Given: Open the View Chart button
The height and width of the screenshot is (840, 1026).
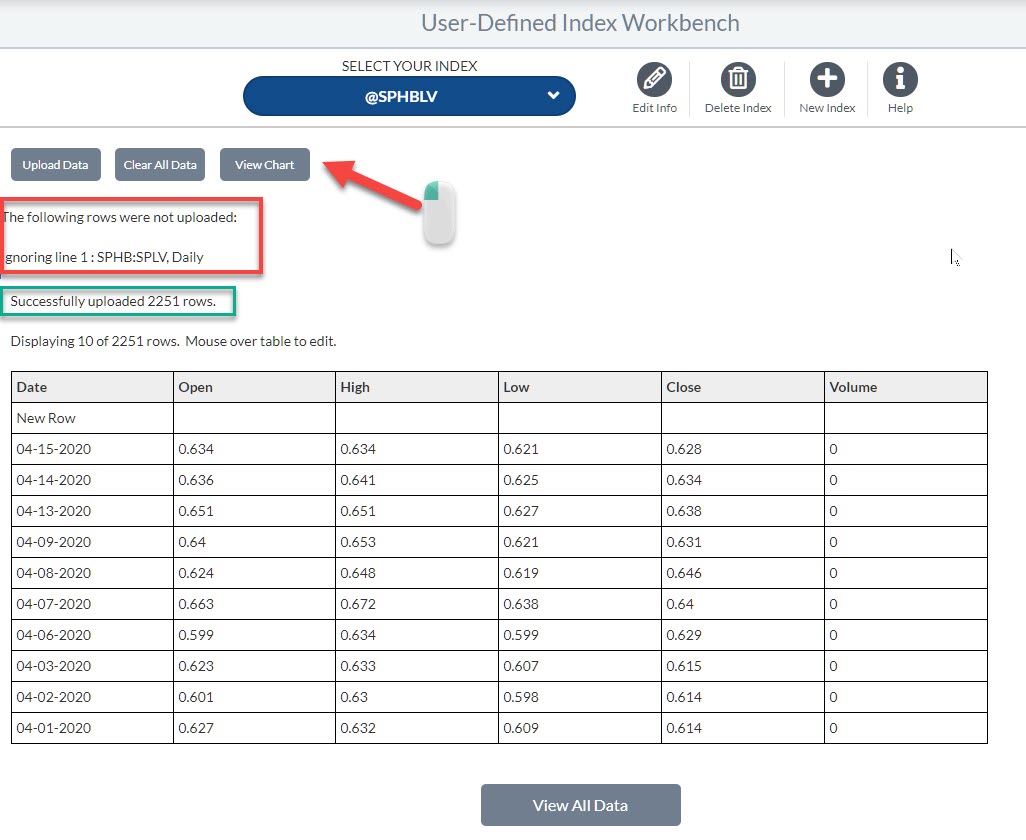Looking at the screenshot, I should tap(265, 165).
